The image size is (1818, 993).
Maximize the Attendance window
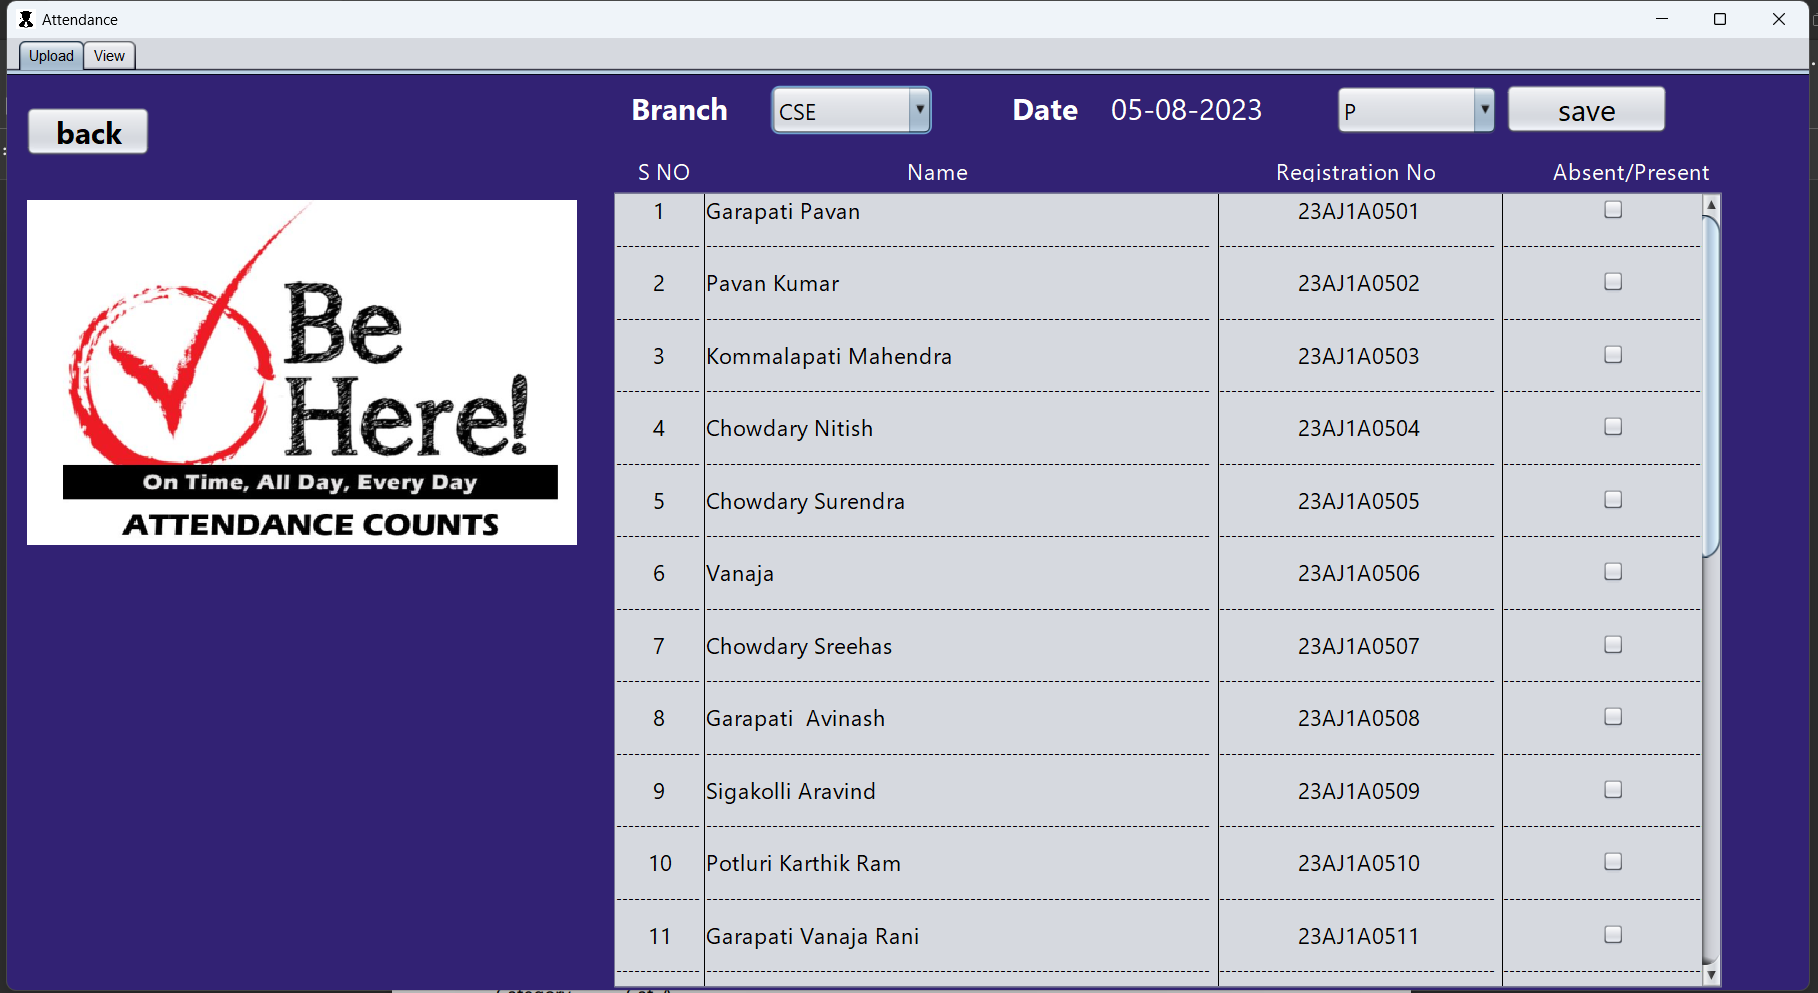(1720, 19)
